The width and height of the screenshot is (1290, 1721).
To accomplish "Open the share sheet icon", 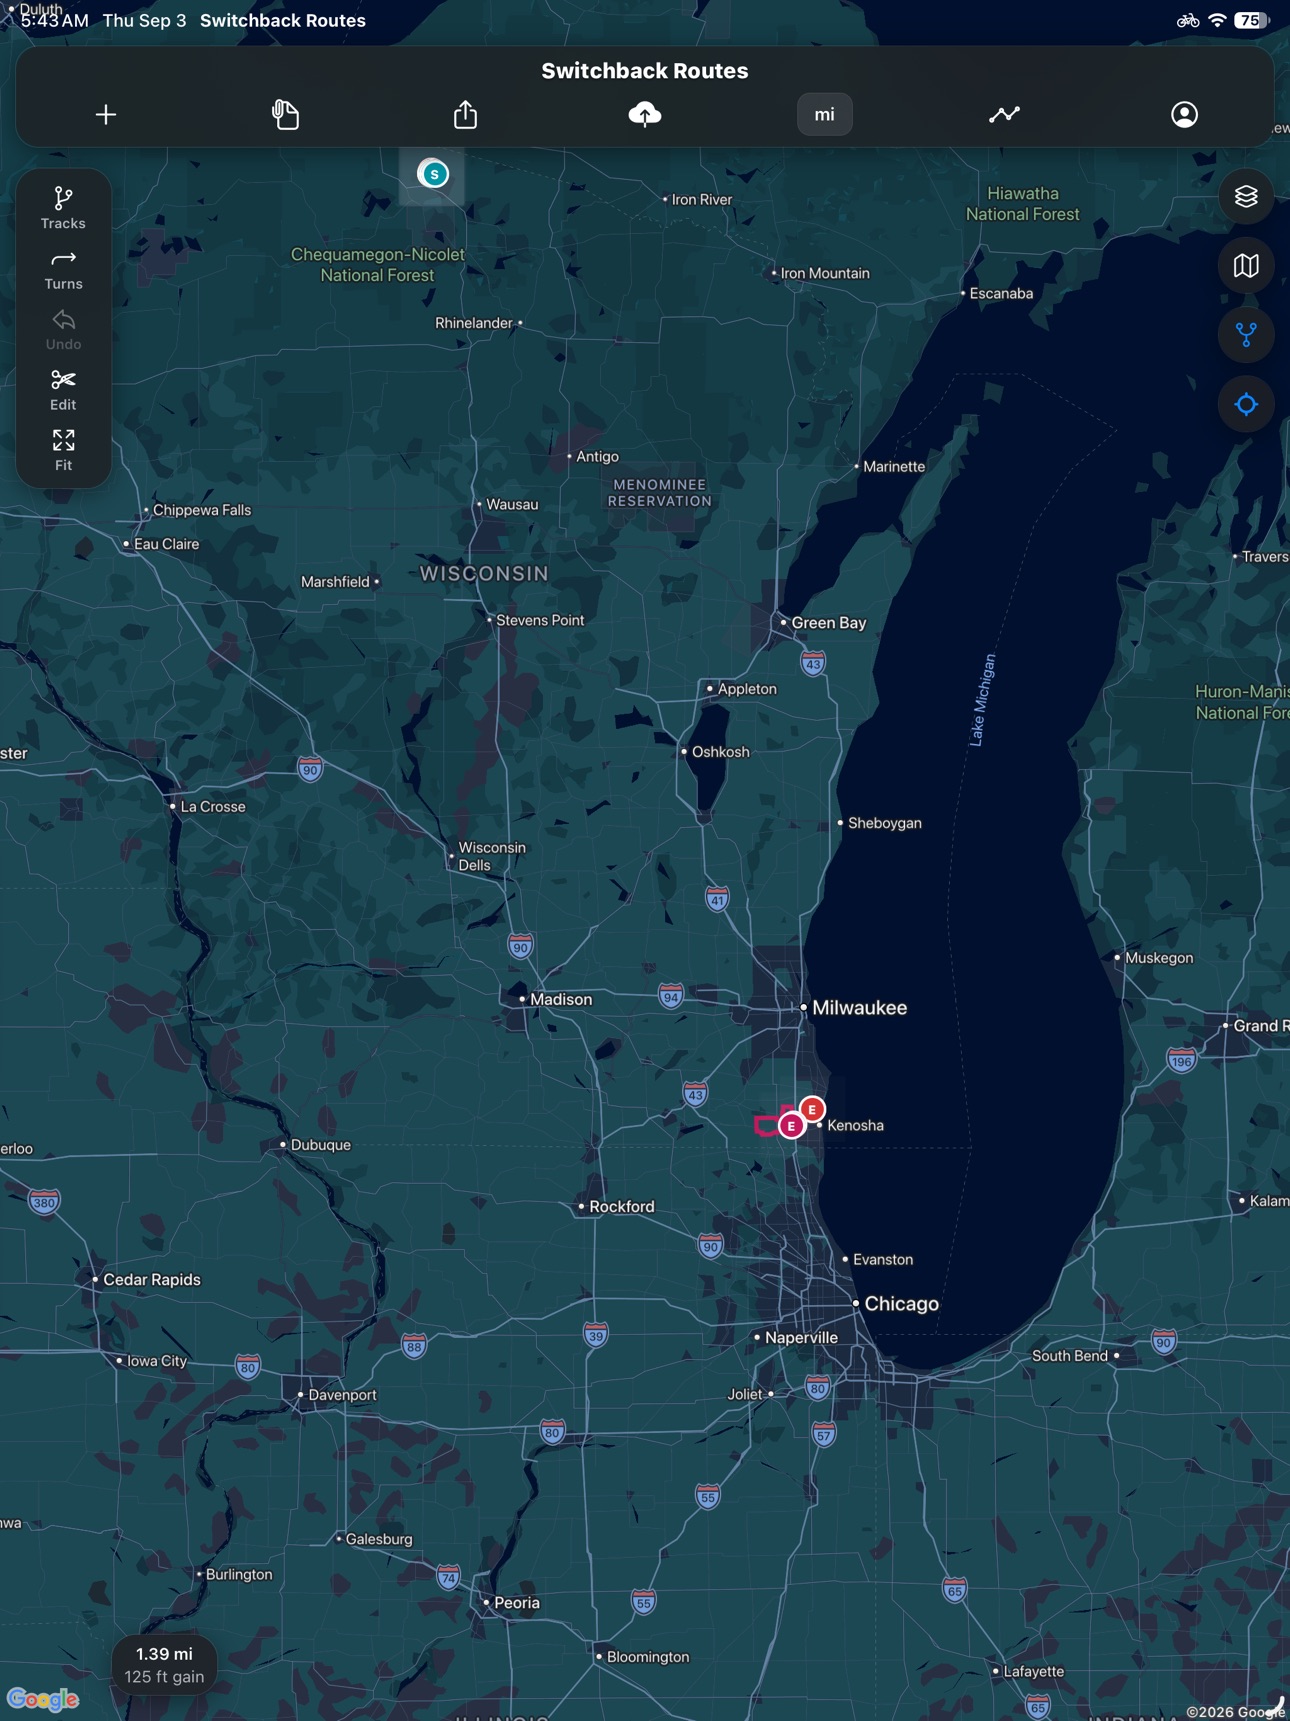I will 466,114.
